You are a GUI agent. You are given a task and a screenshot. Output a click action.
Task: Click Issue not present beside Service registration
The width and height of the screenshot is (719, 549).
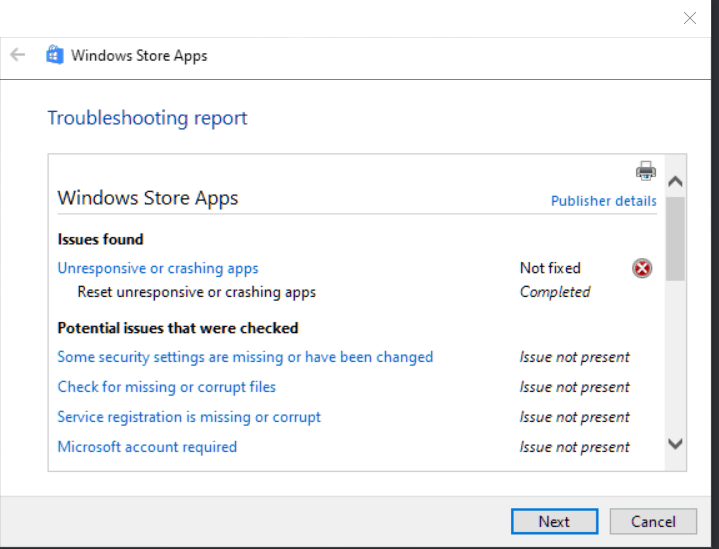coord(574,417)
